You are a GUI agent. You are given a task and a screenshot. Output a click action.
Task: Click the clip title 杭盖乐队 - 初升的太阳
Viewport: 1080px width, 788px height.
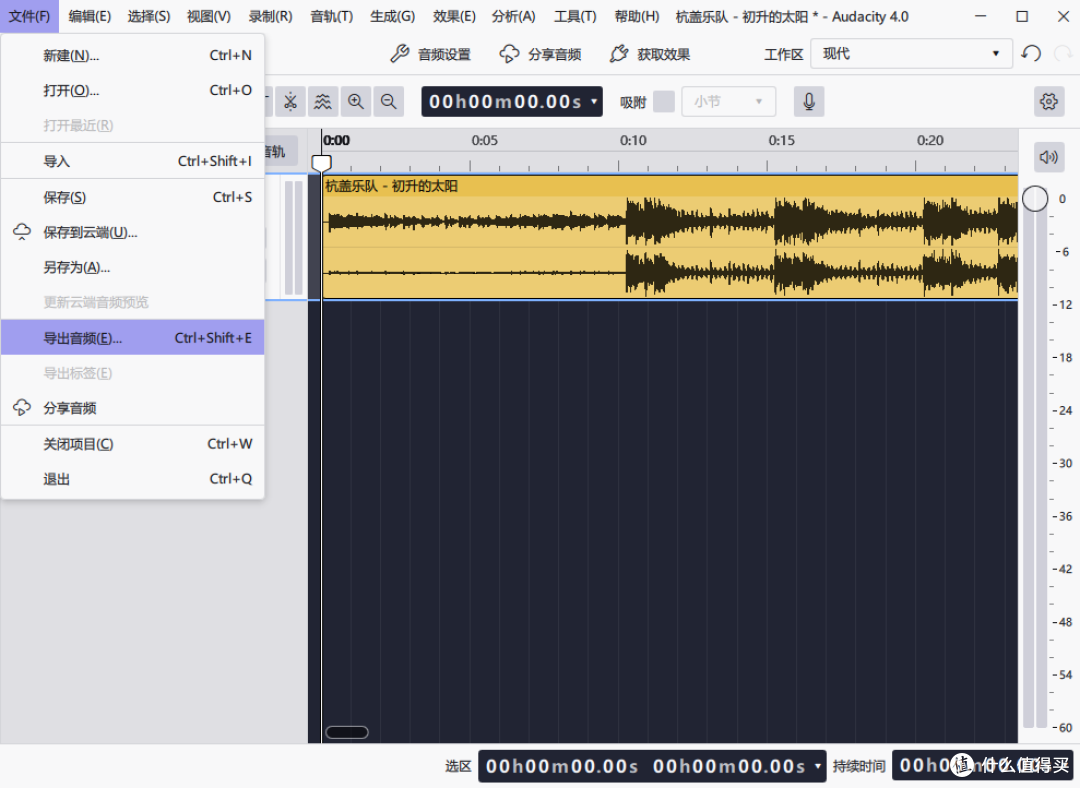(x=391, y=186)
